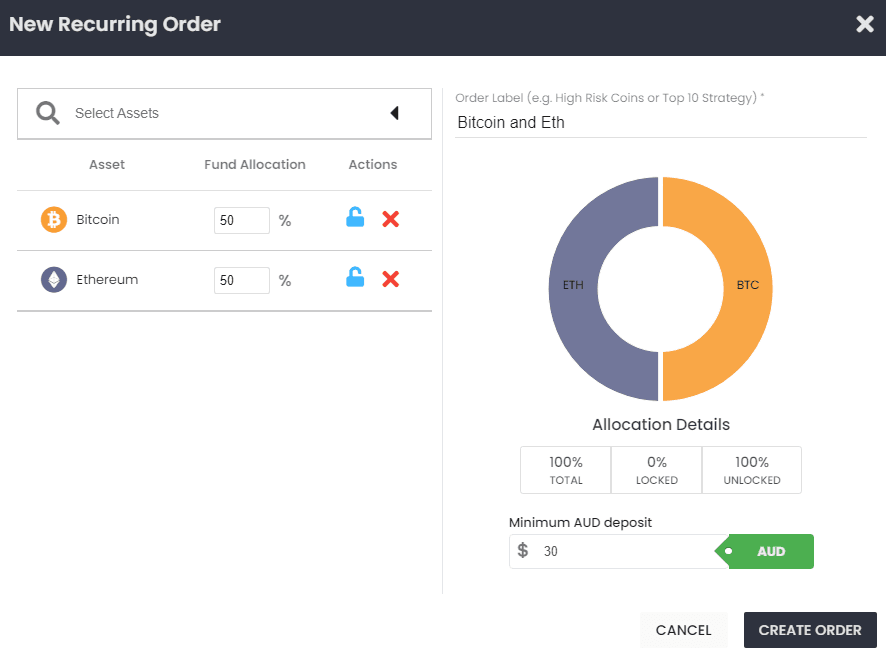The width and height of the screenshot is (886, 658).
Task: Click the search magnifier icon
Action: pyautogui.click(x=48, y=113)
